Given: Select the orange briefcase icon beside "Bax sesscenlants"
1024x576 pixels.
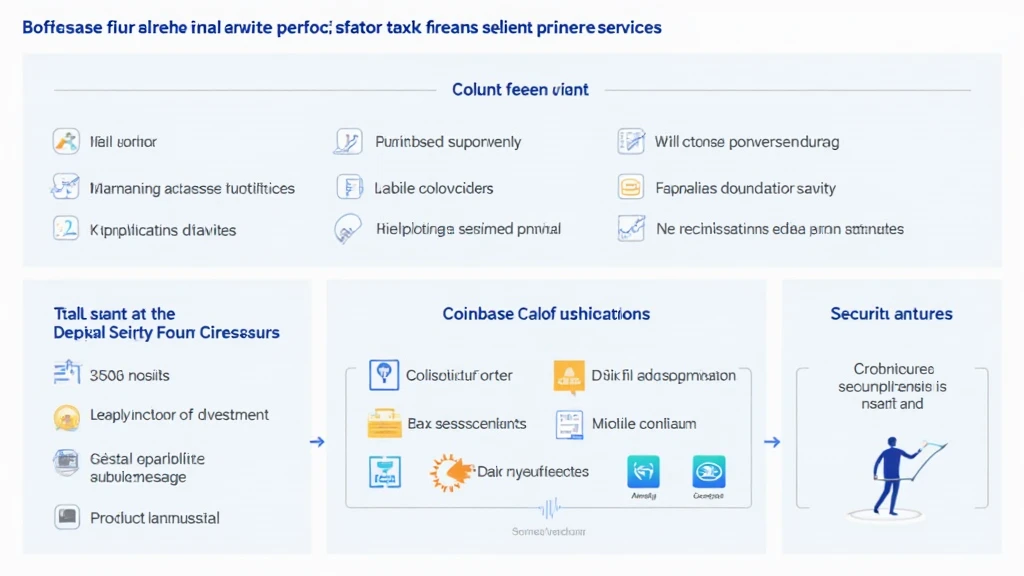Looking at the screenshot, I should pyautogui.click(x=384, y=423).
